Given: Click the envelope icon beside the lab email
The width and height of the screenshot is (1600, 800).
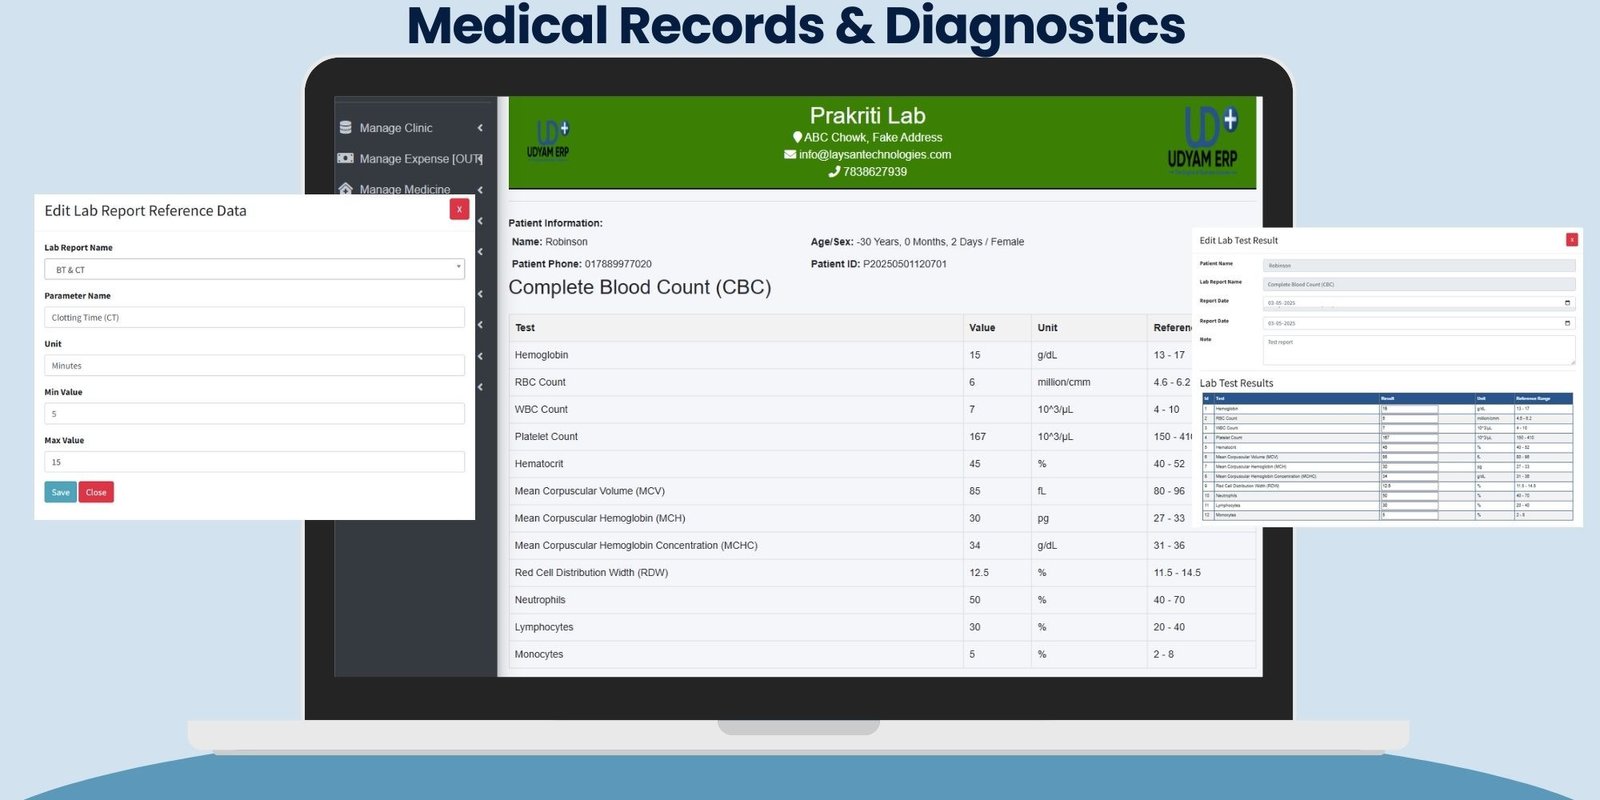Looking at the screenshot, I should tap(790, 155).
